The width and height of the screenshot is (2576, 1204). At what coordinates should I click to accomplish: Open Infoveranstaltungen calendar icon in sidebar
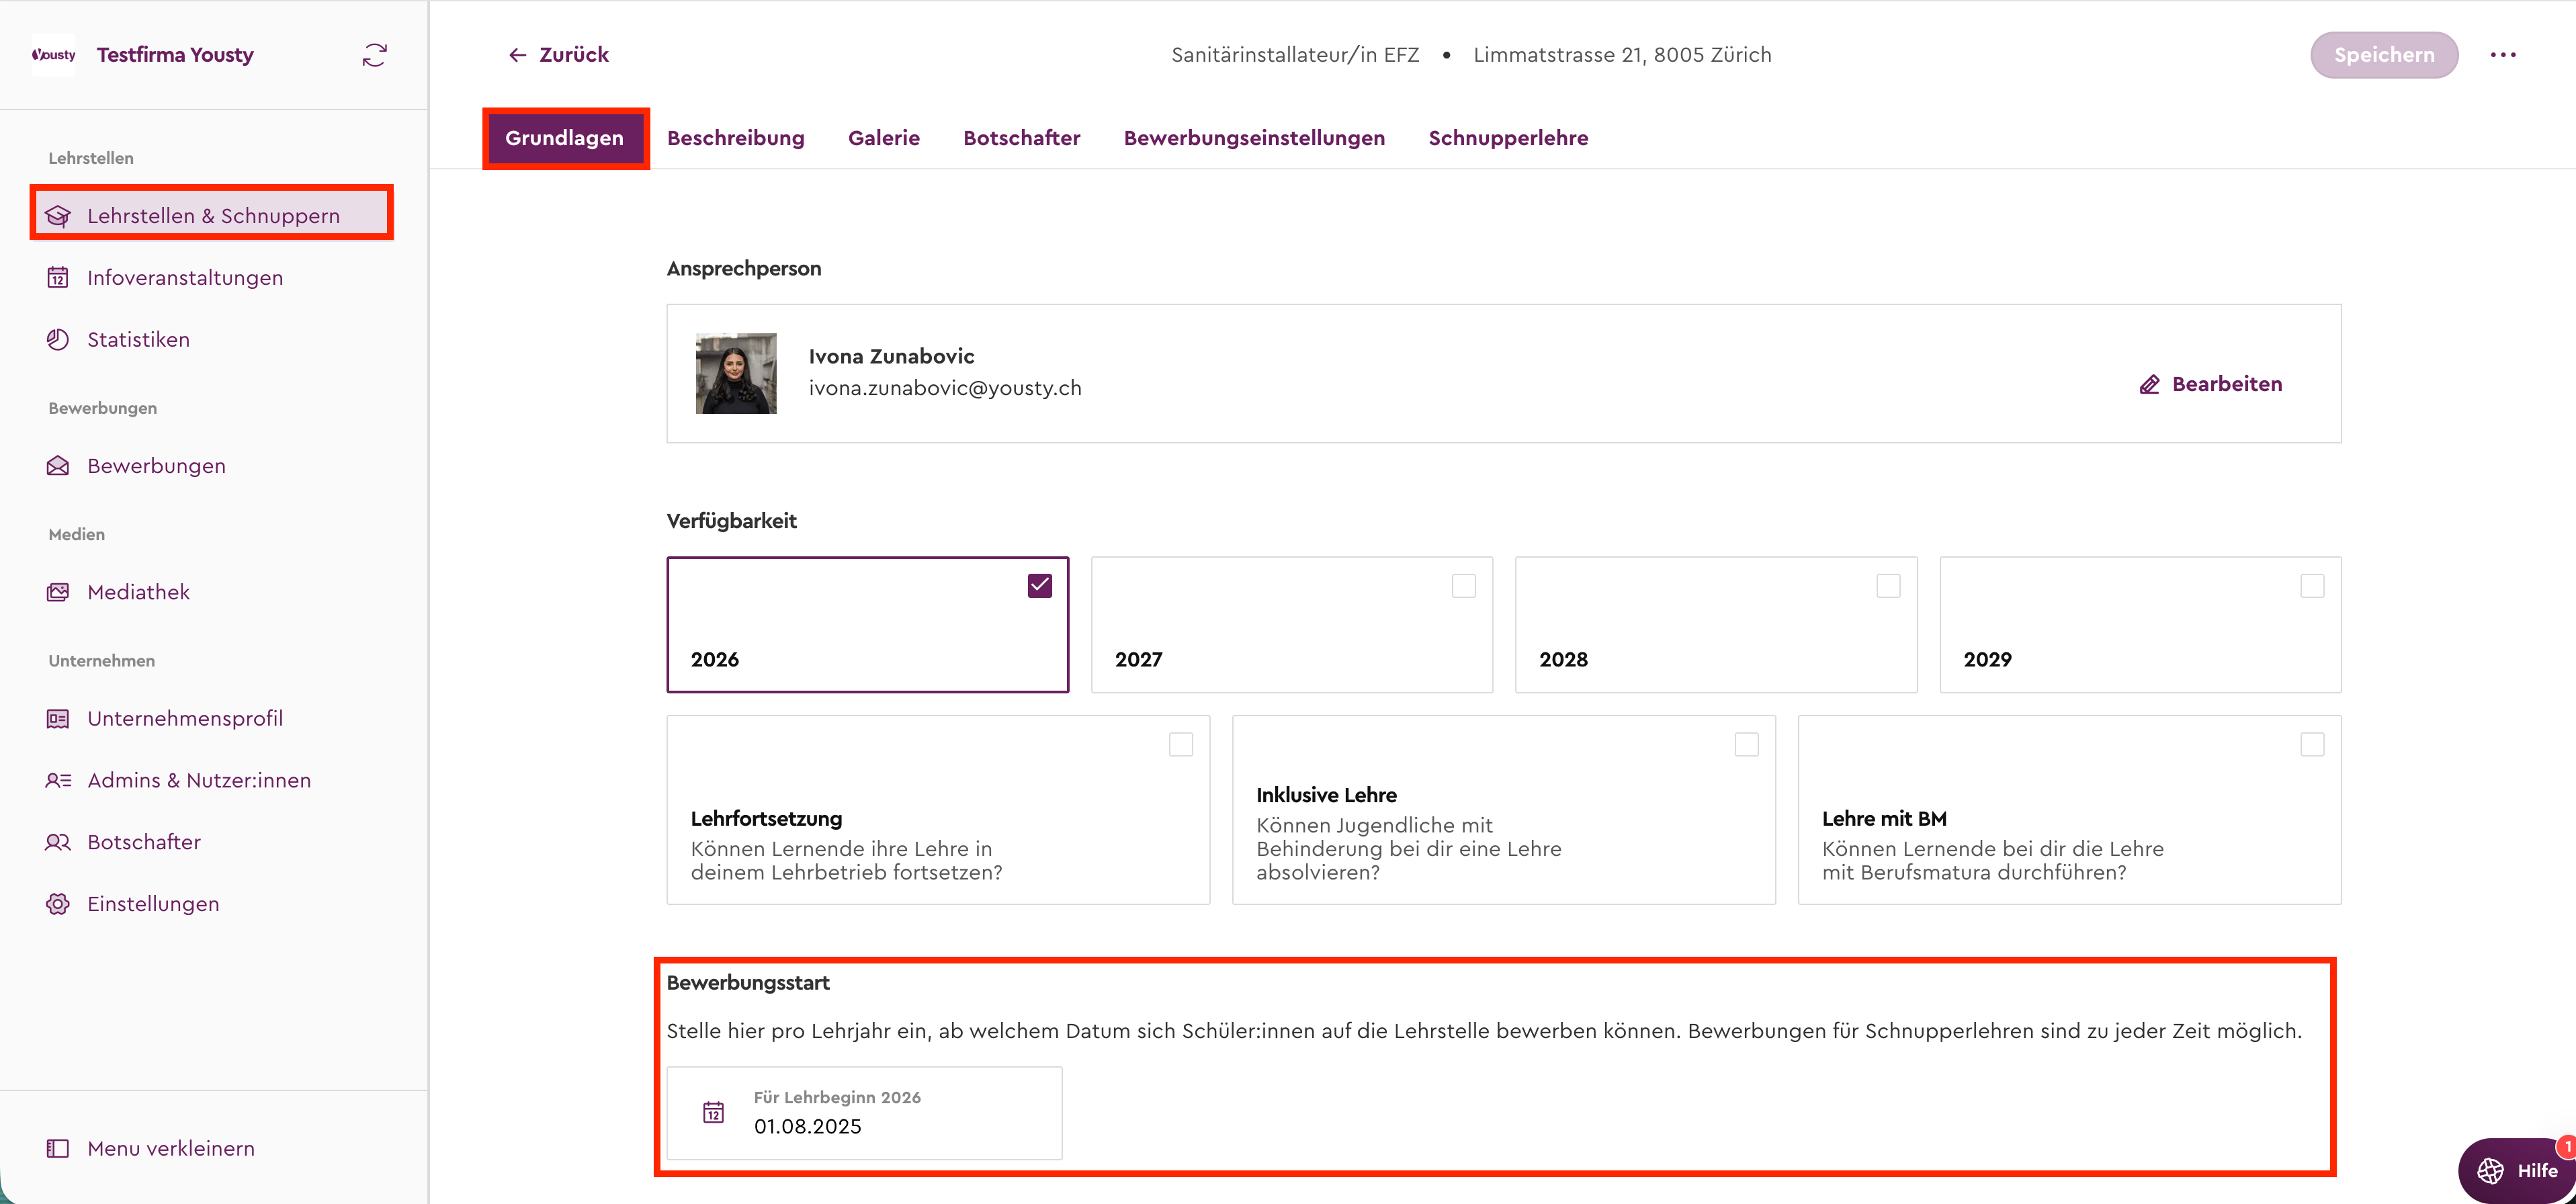(x=58, y=278)
